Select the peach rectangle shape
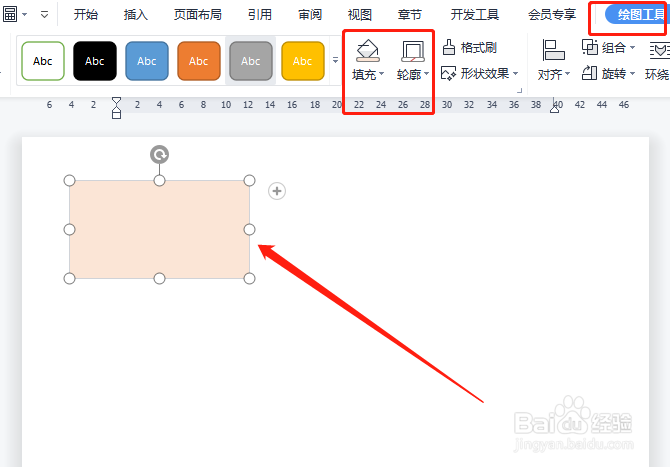 (159, 229)
